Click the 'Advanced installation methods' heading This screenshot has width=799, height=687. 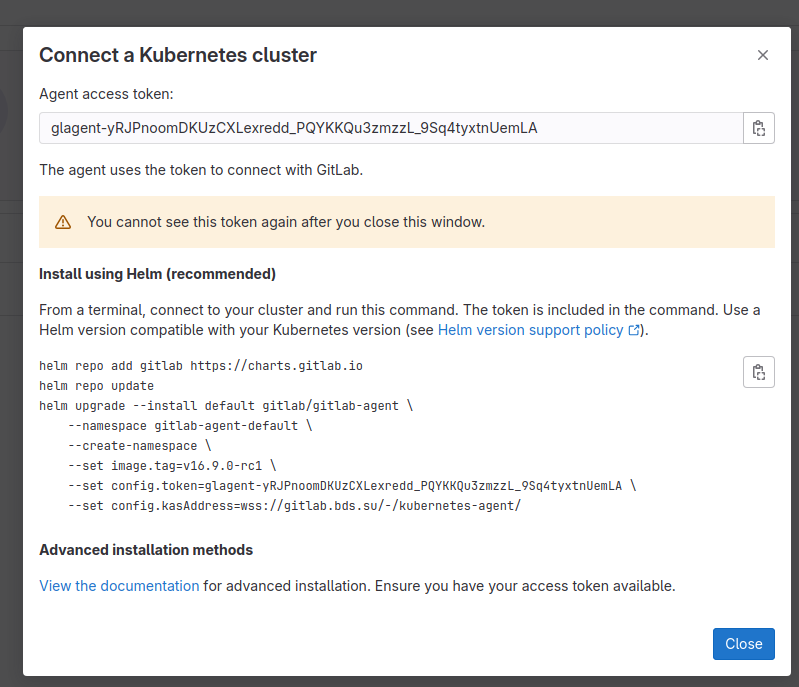tap(146, 550)
